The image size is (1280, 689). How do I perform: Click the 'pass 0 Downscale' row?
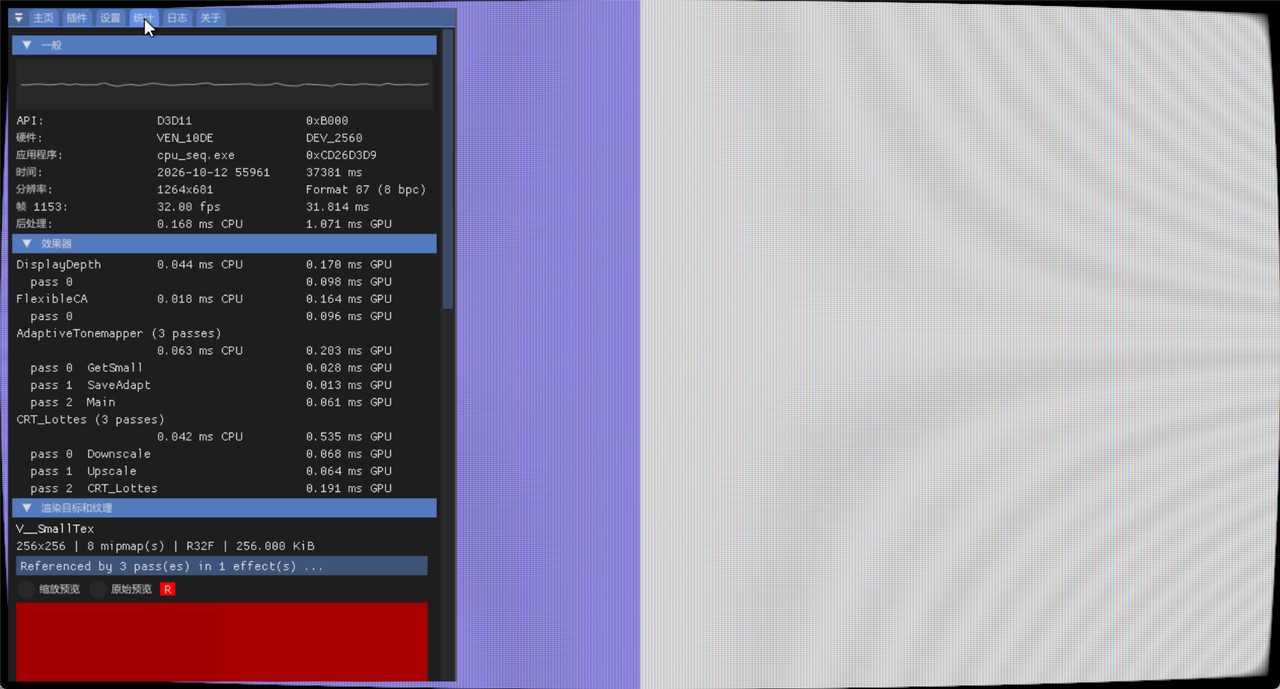[x=90, y=454]
